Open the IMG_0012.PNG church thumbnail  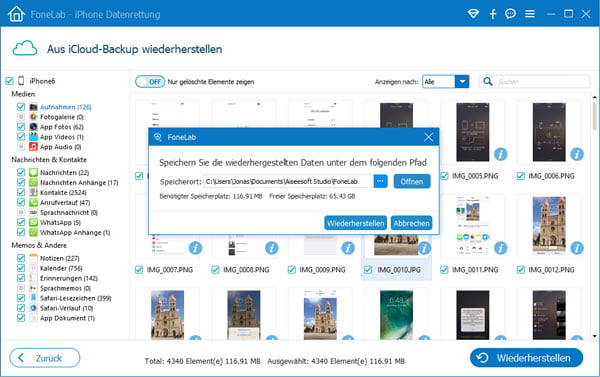pyautogui.click(x=549, y=226)
